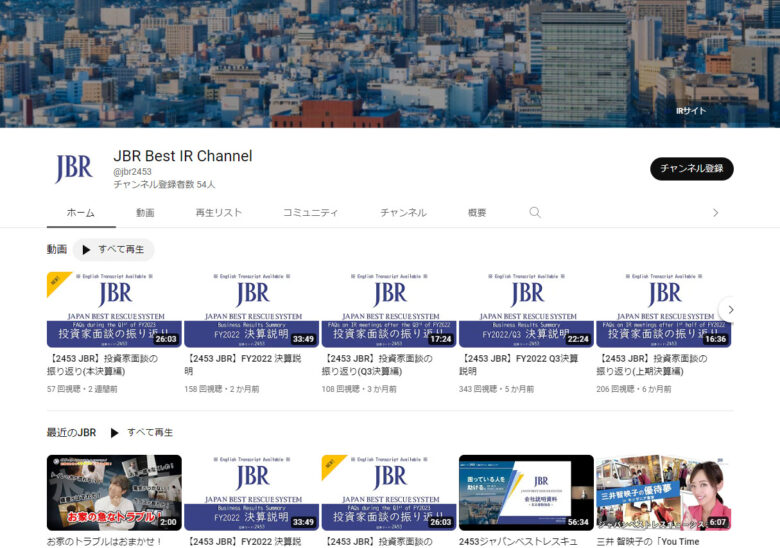Subscribe using the チャンネル登録 button
Screen dimensions: 780x548
[691, 169]
